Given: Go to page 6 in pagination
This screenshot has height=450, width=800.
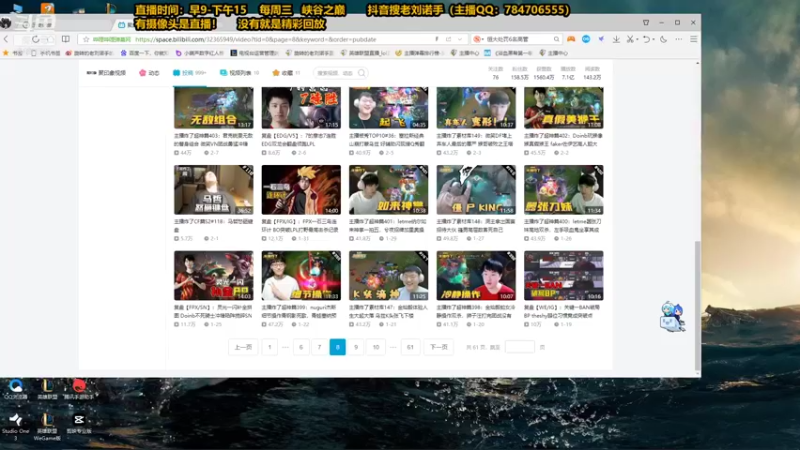Looking at the screenshot, I should pyautogui.click(x=301, y=347).
